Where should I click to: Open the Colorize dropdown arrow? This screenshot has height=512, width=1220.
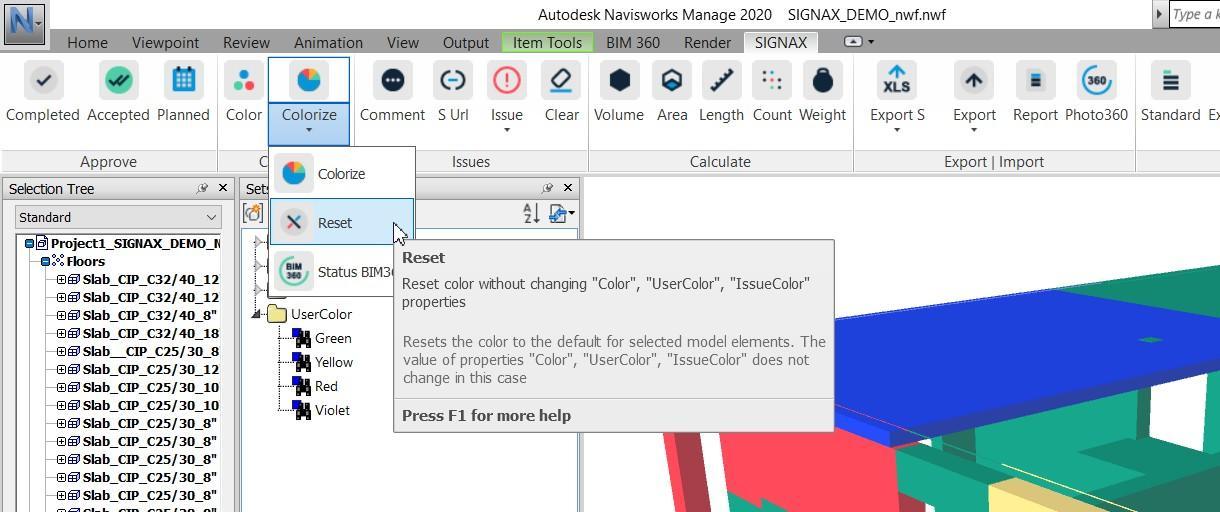tap(309, 130)
